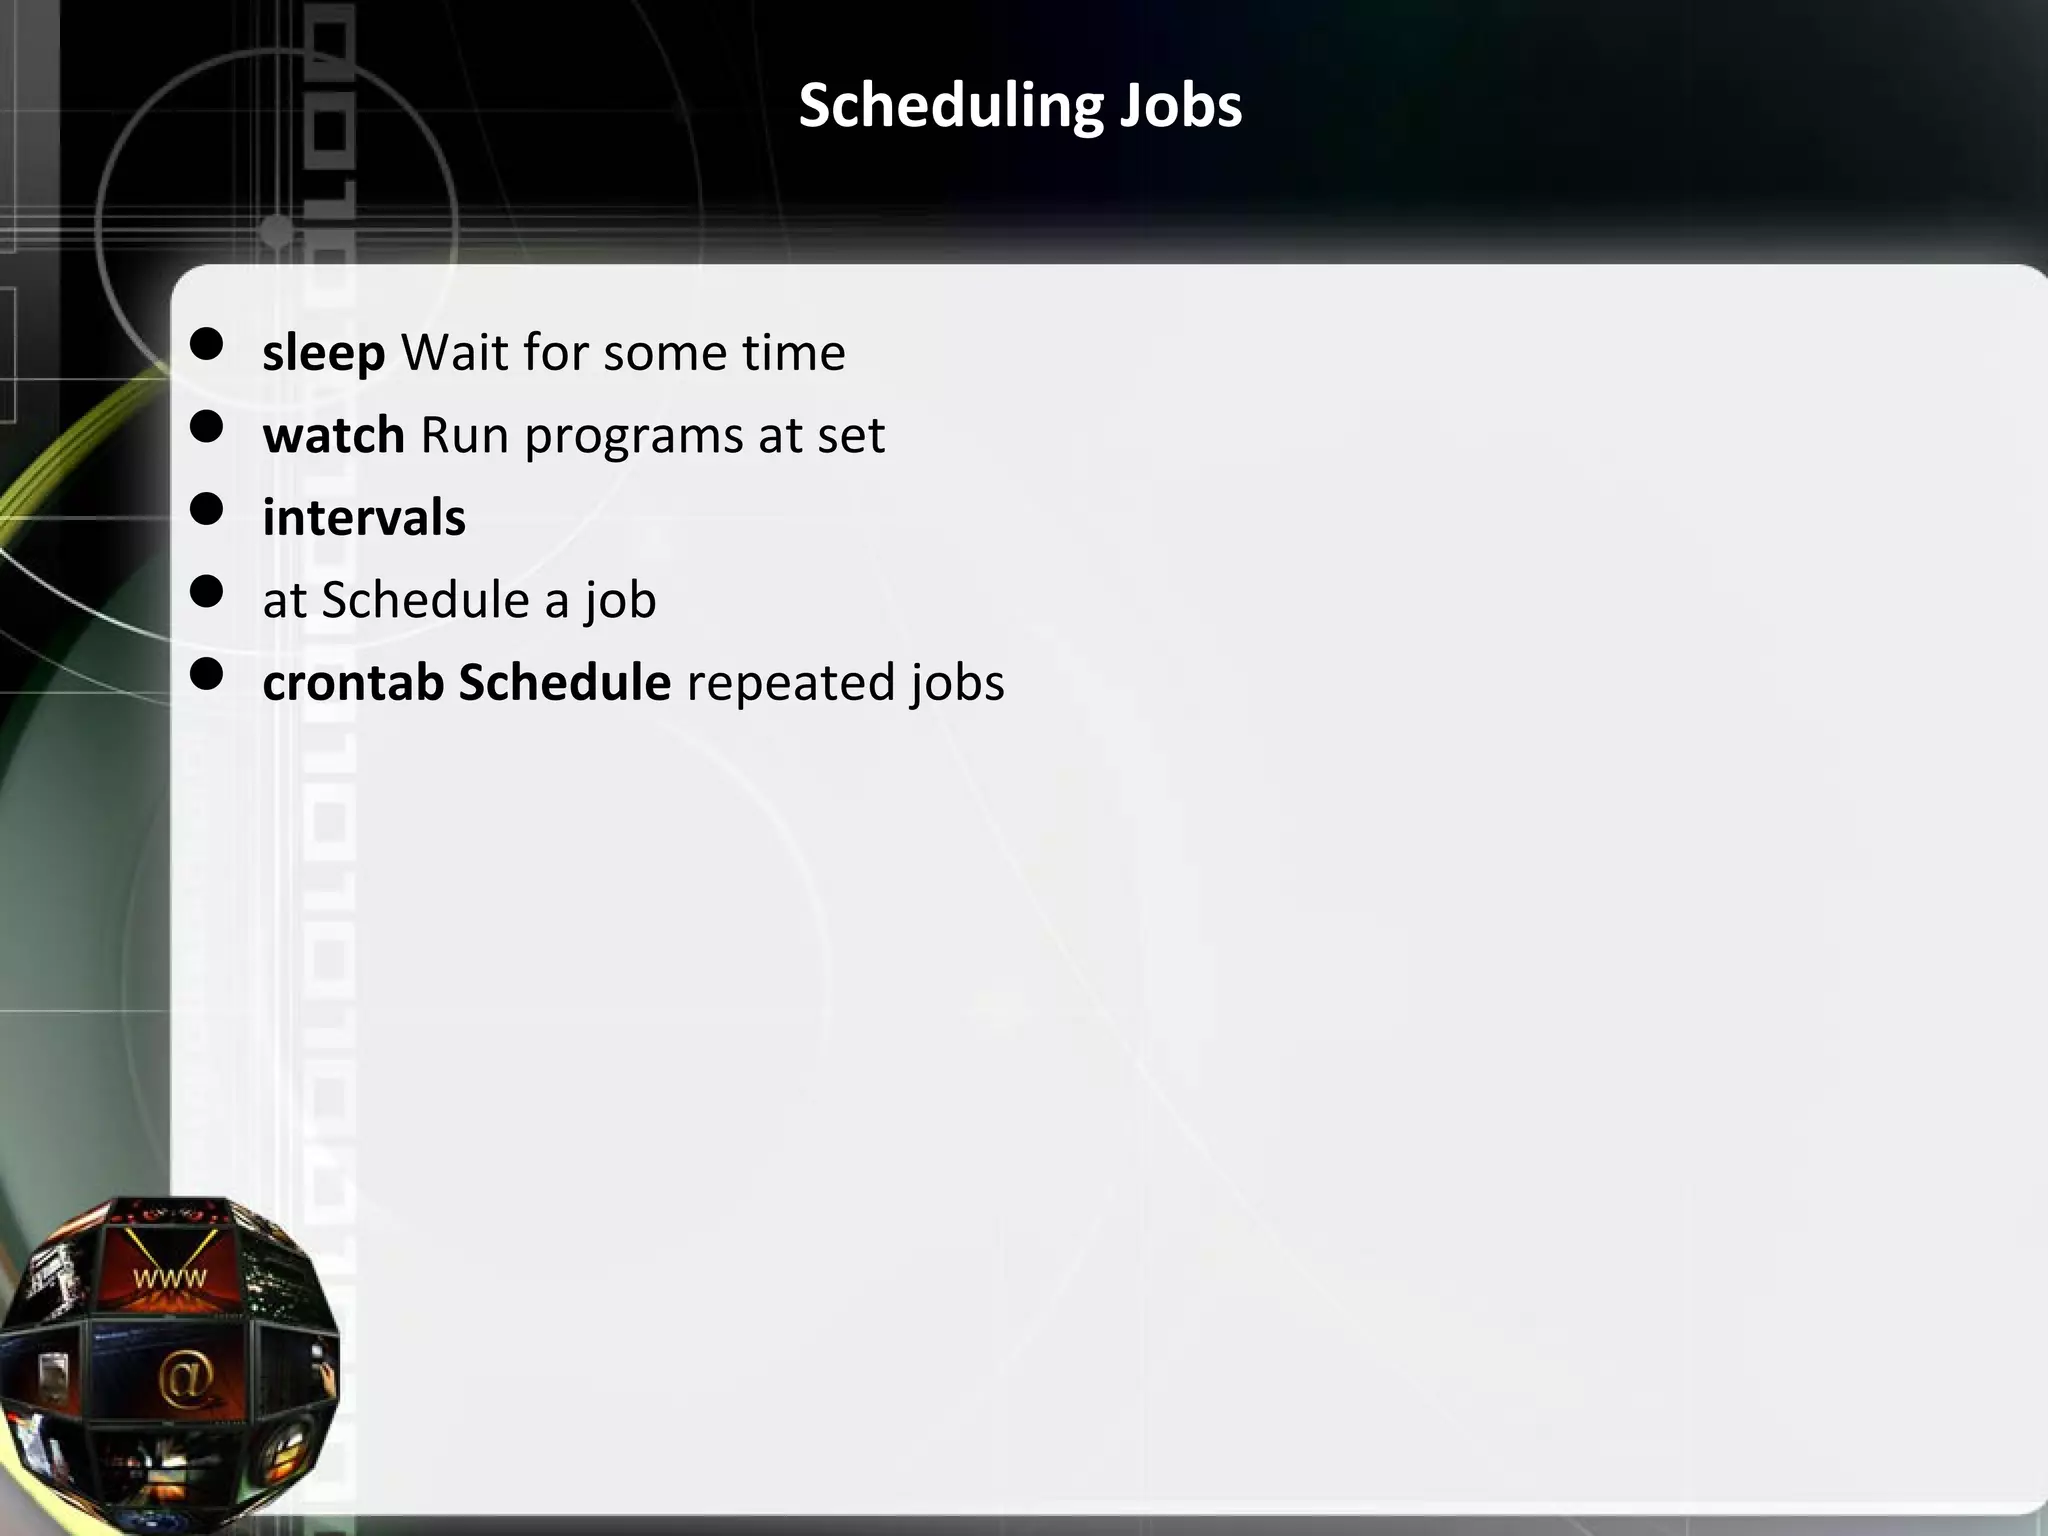Click the bold word intervals
Viewport: 2048px width, 1536px height.
pos(364,518)
